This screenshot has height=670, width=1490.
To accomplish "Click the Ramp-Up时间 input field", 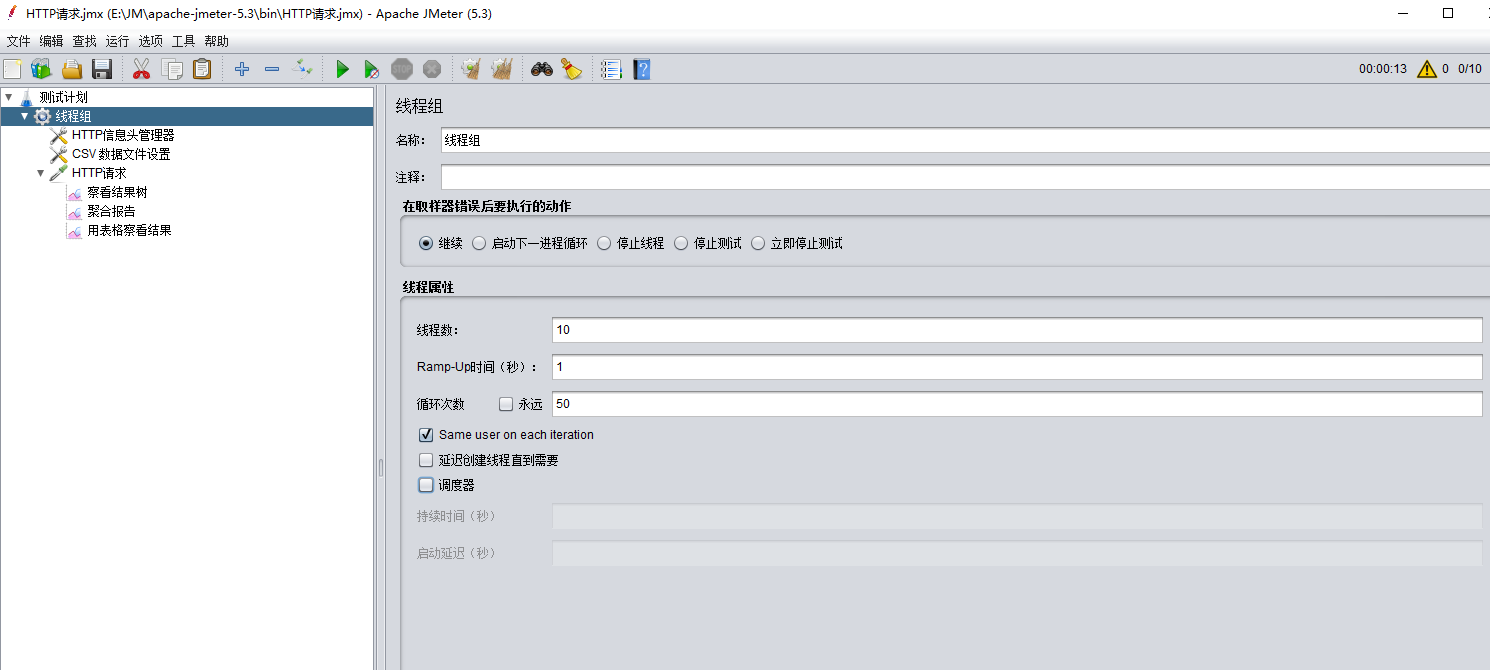I will (1017, 367).
